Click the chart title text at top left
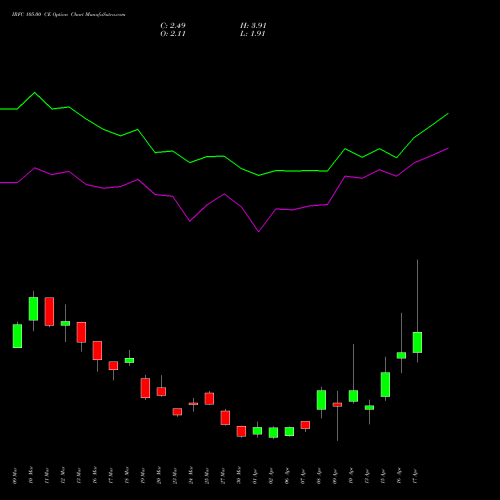500x500 pixels. pos(68,15)
